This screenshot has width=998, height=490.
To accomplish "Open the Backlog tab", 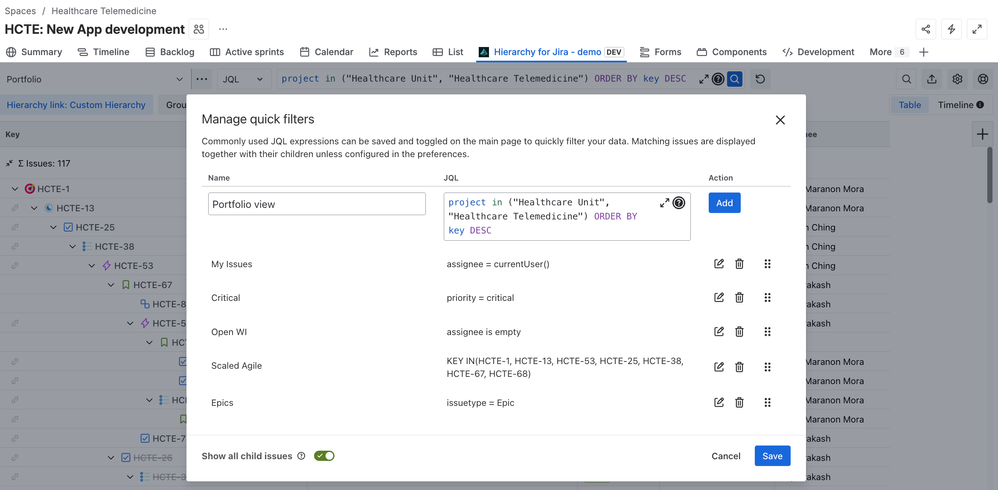I will [170, 52].
